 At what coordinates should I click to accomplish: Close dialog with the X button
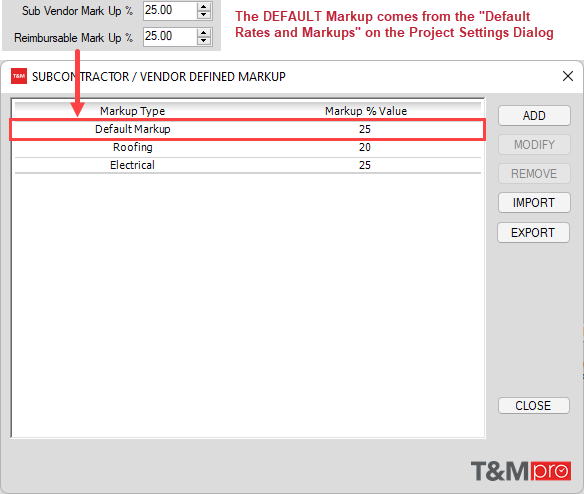[568, 76]
